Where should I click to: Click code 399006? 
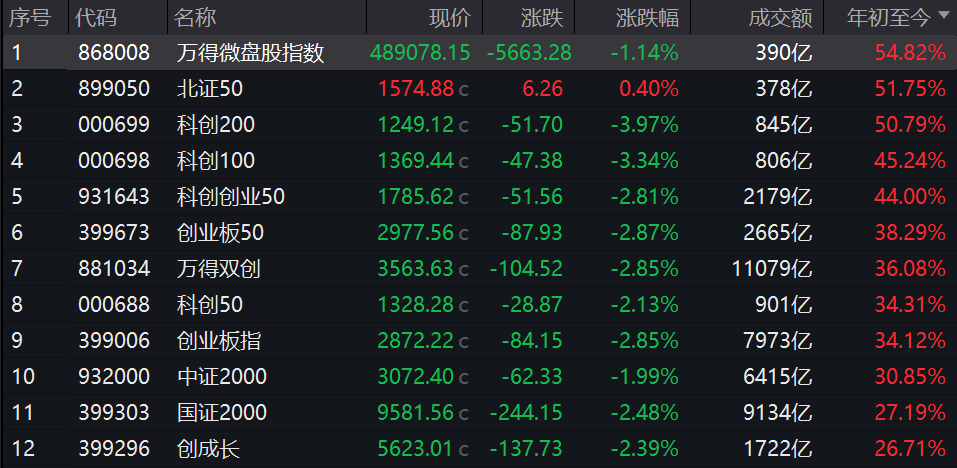click(114, 340)
